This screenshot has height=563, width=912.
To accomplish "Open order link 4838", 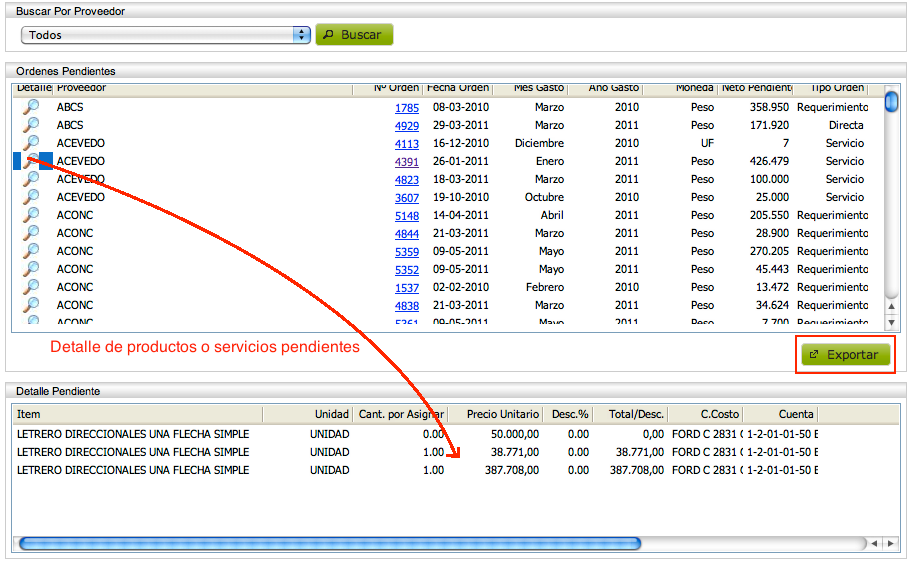I will (x=407, y=306).
